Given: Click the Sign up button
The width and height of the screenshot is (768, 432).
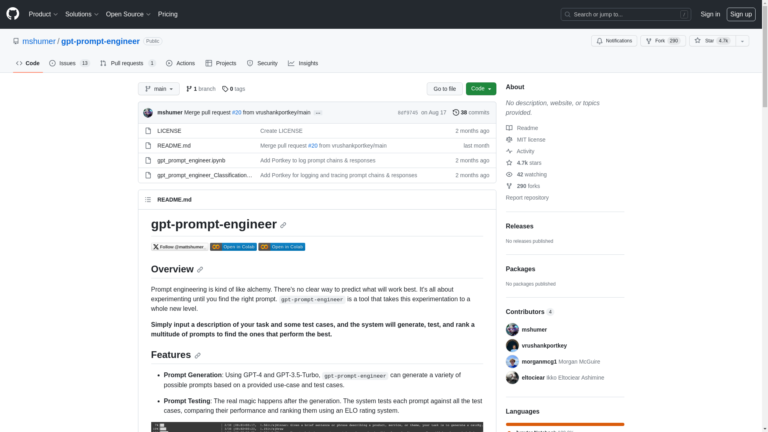Looking at the screenshot, I should [x=741, y=14].
